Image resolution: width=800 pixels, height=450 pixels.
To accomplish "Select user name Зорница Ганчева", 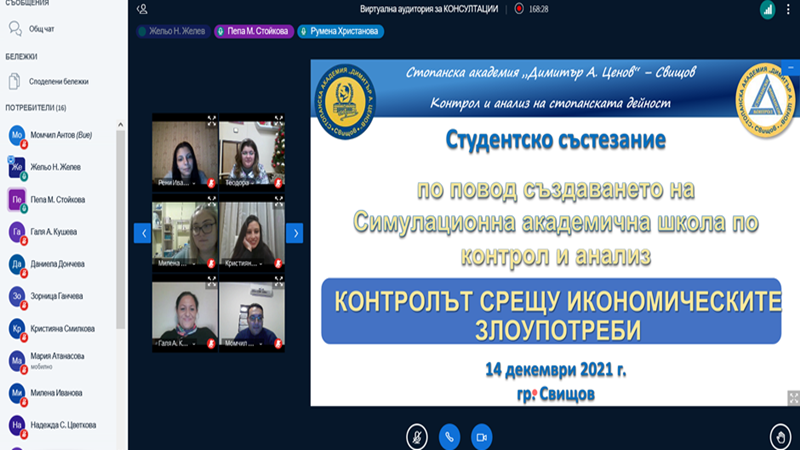I will pyautogui.click(x=57, y=296).
